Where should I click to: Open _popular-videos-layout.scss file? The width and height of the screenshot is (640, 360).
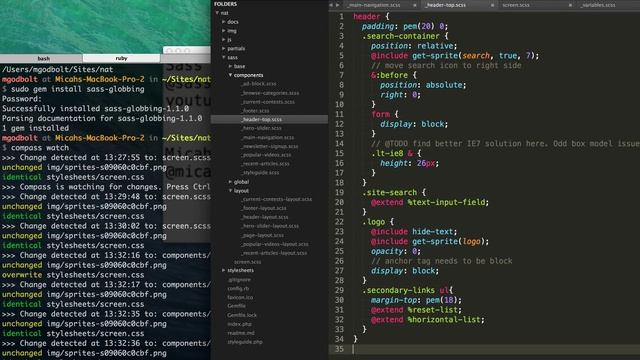(x=275, y=244)
